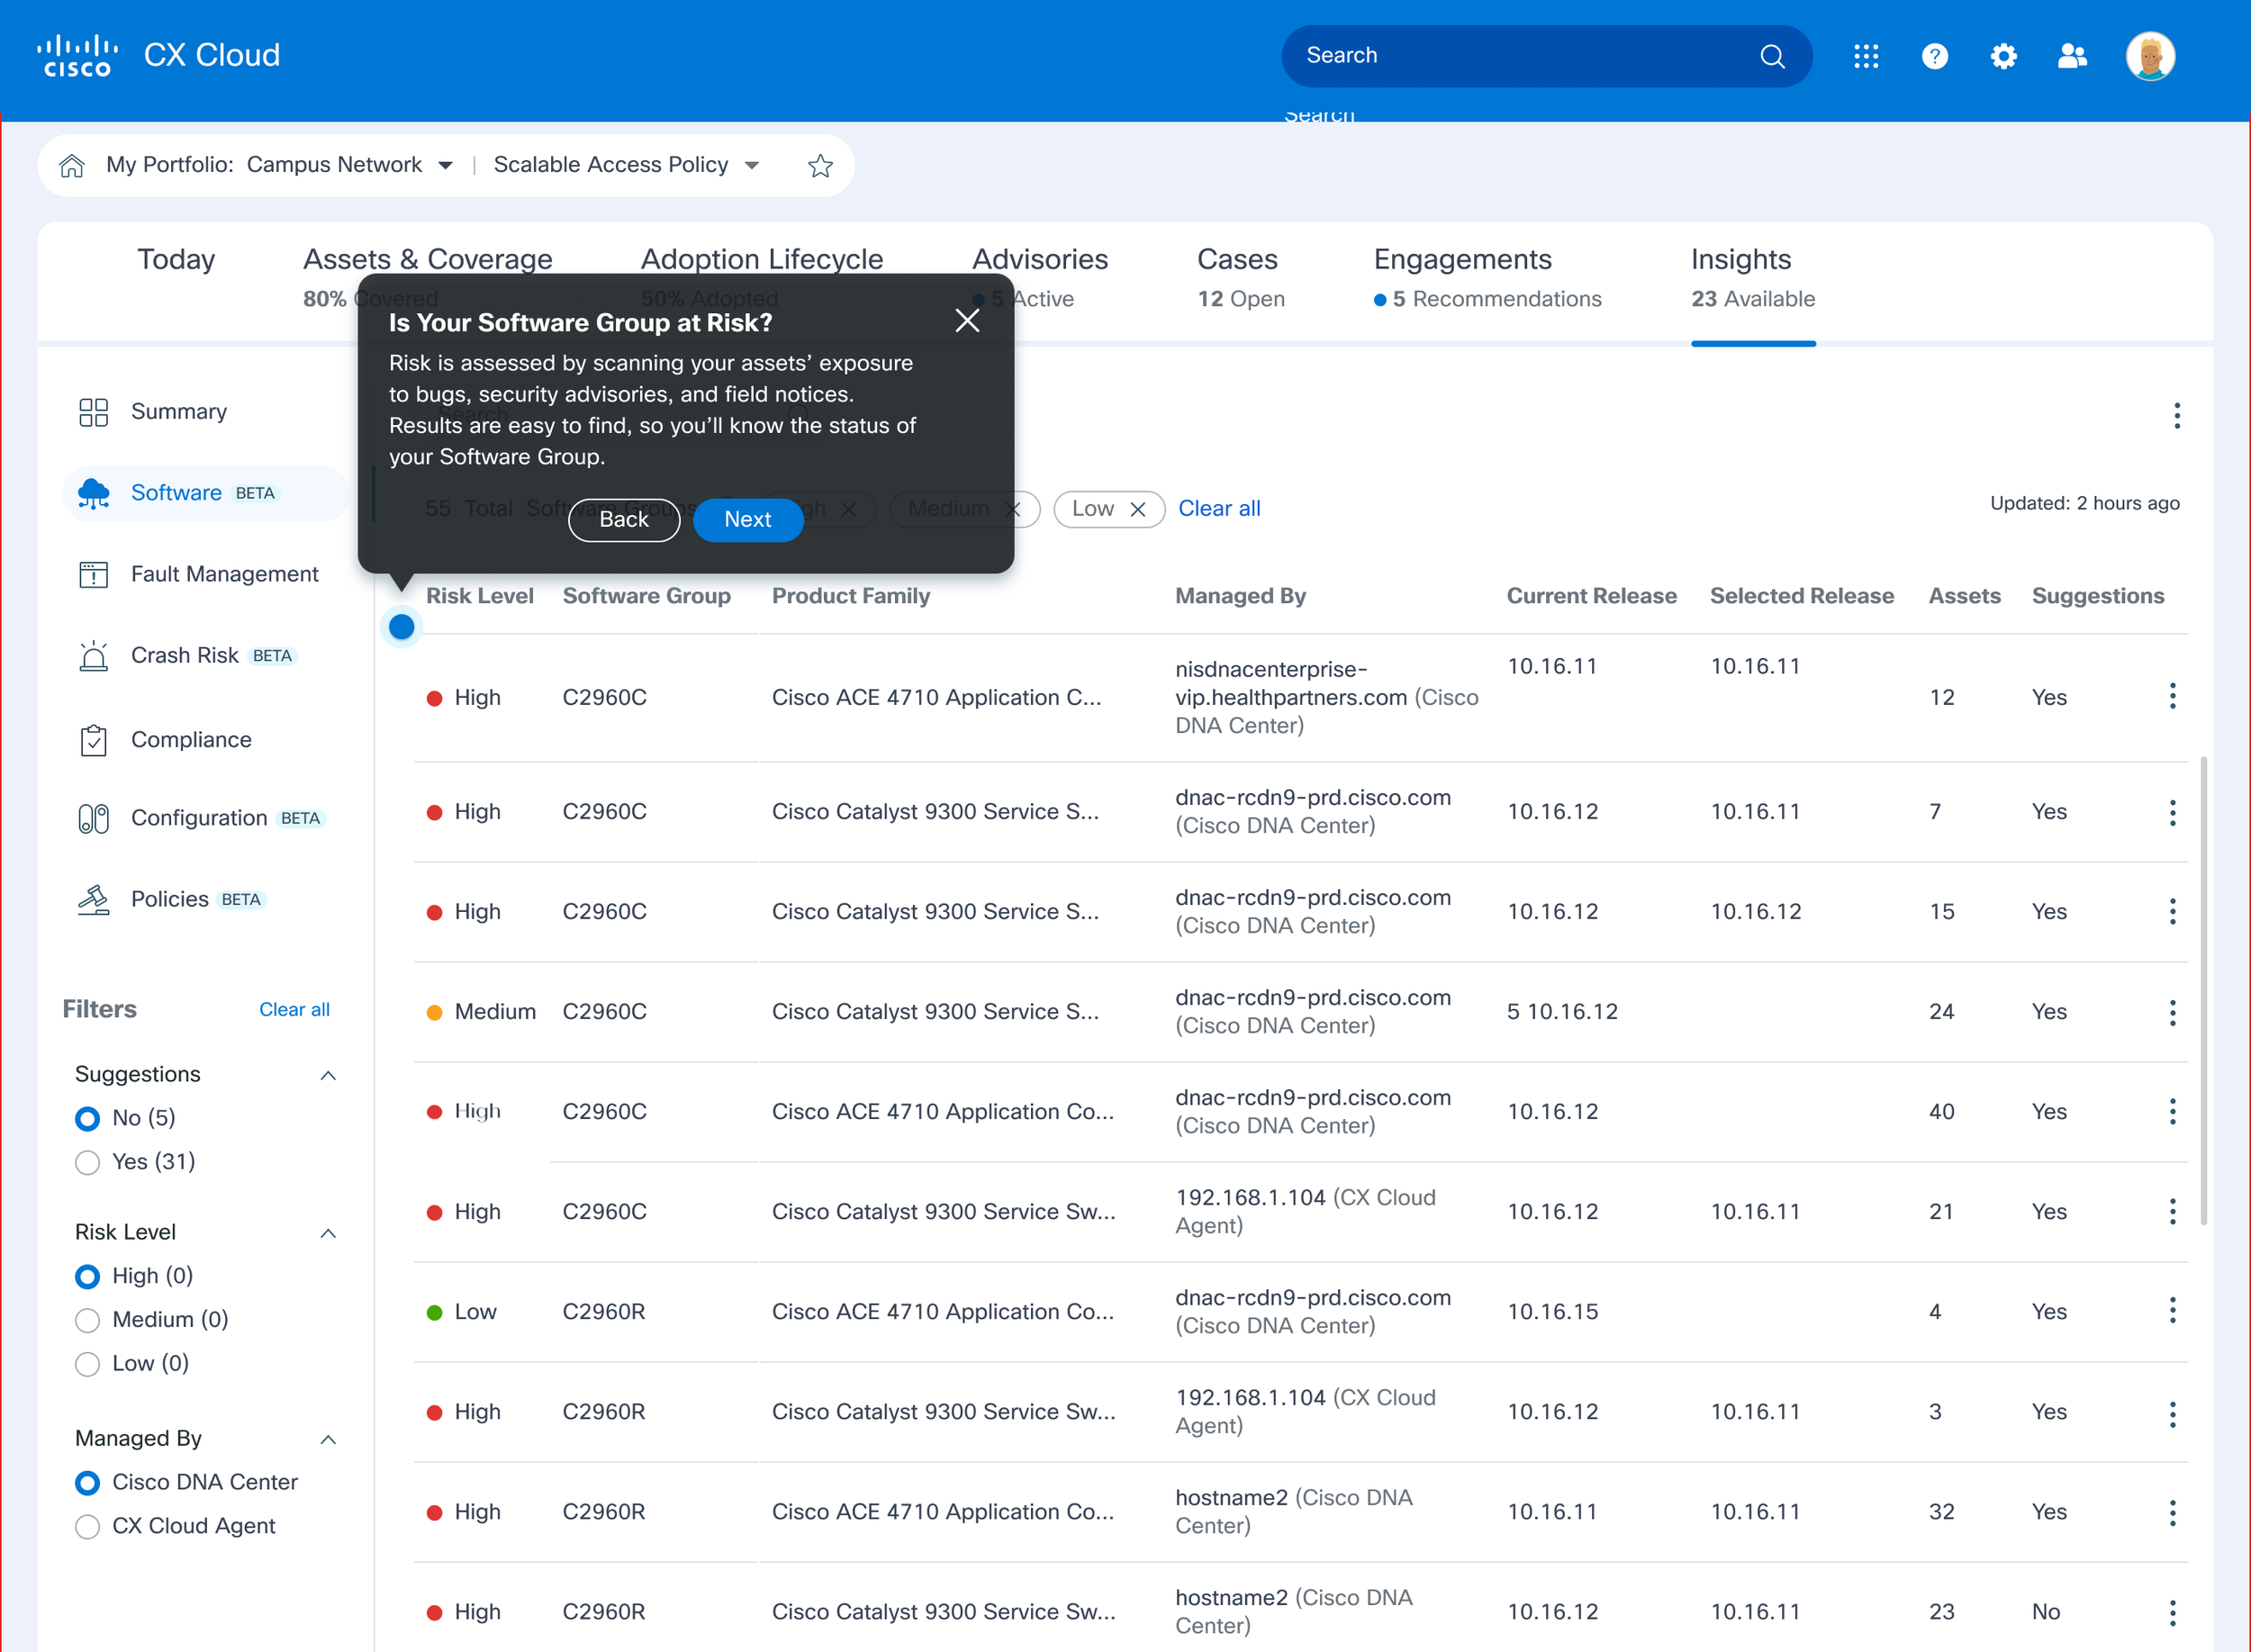
Task: Click the users group icon in header
Action: [2072, 56]
